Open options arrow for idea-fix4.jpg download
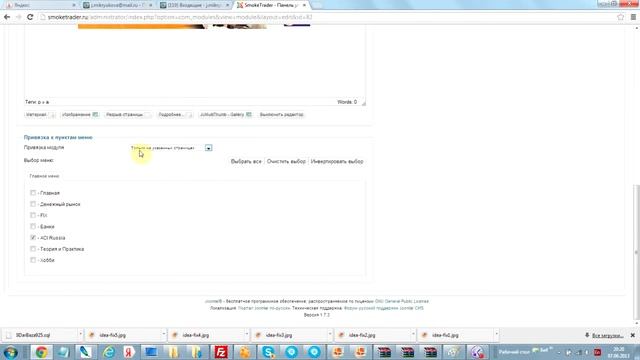Viewport: 640px width, 360px height. (247, 334)
